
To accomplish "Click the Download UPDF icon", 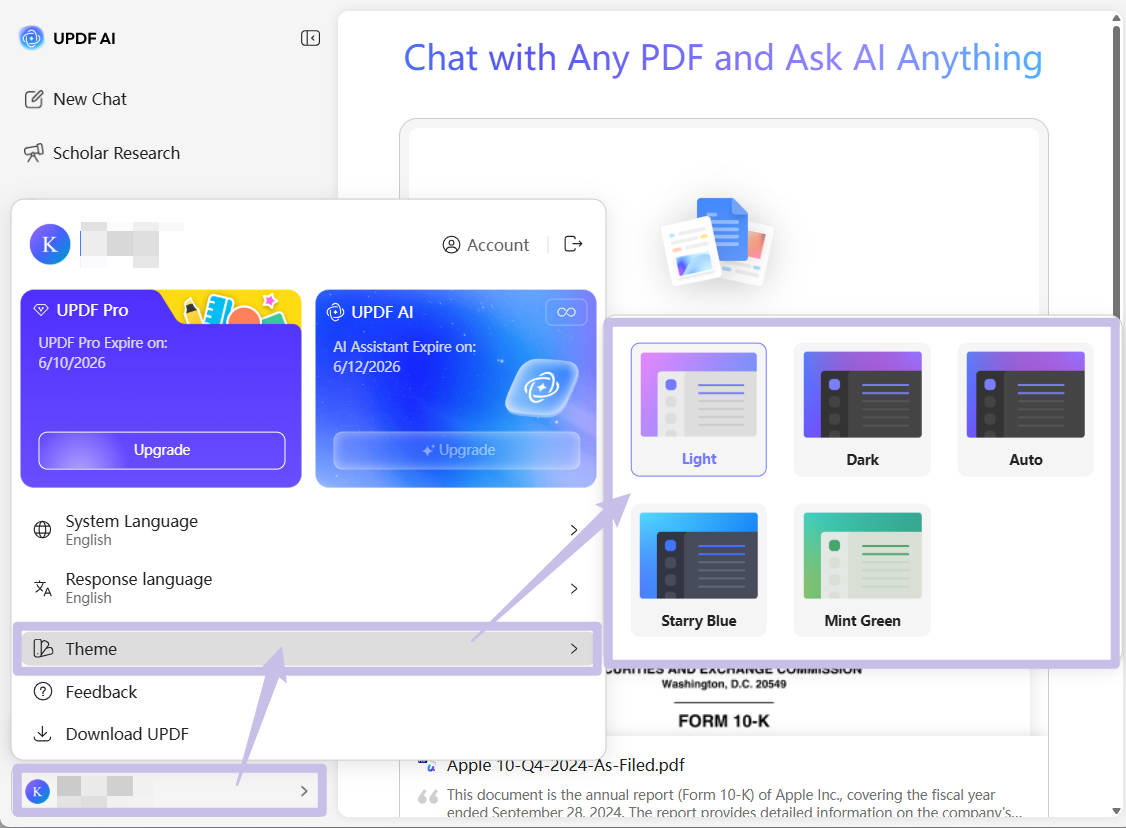I will point(42,733).
